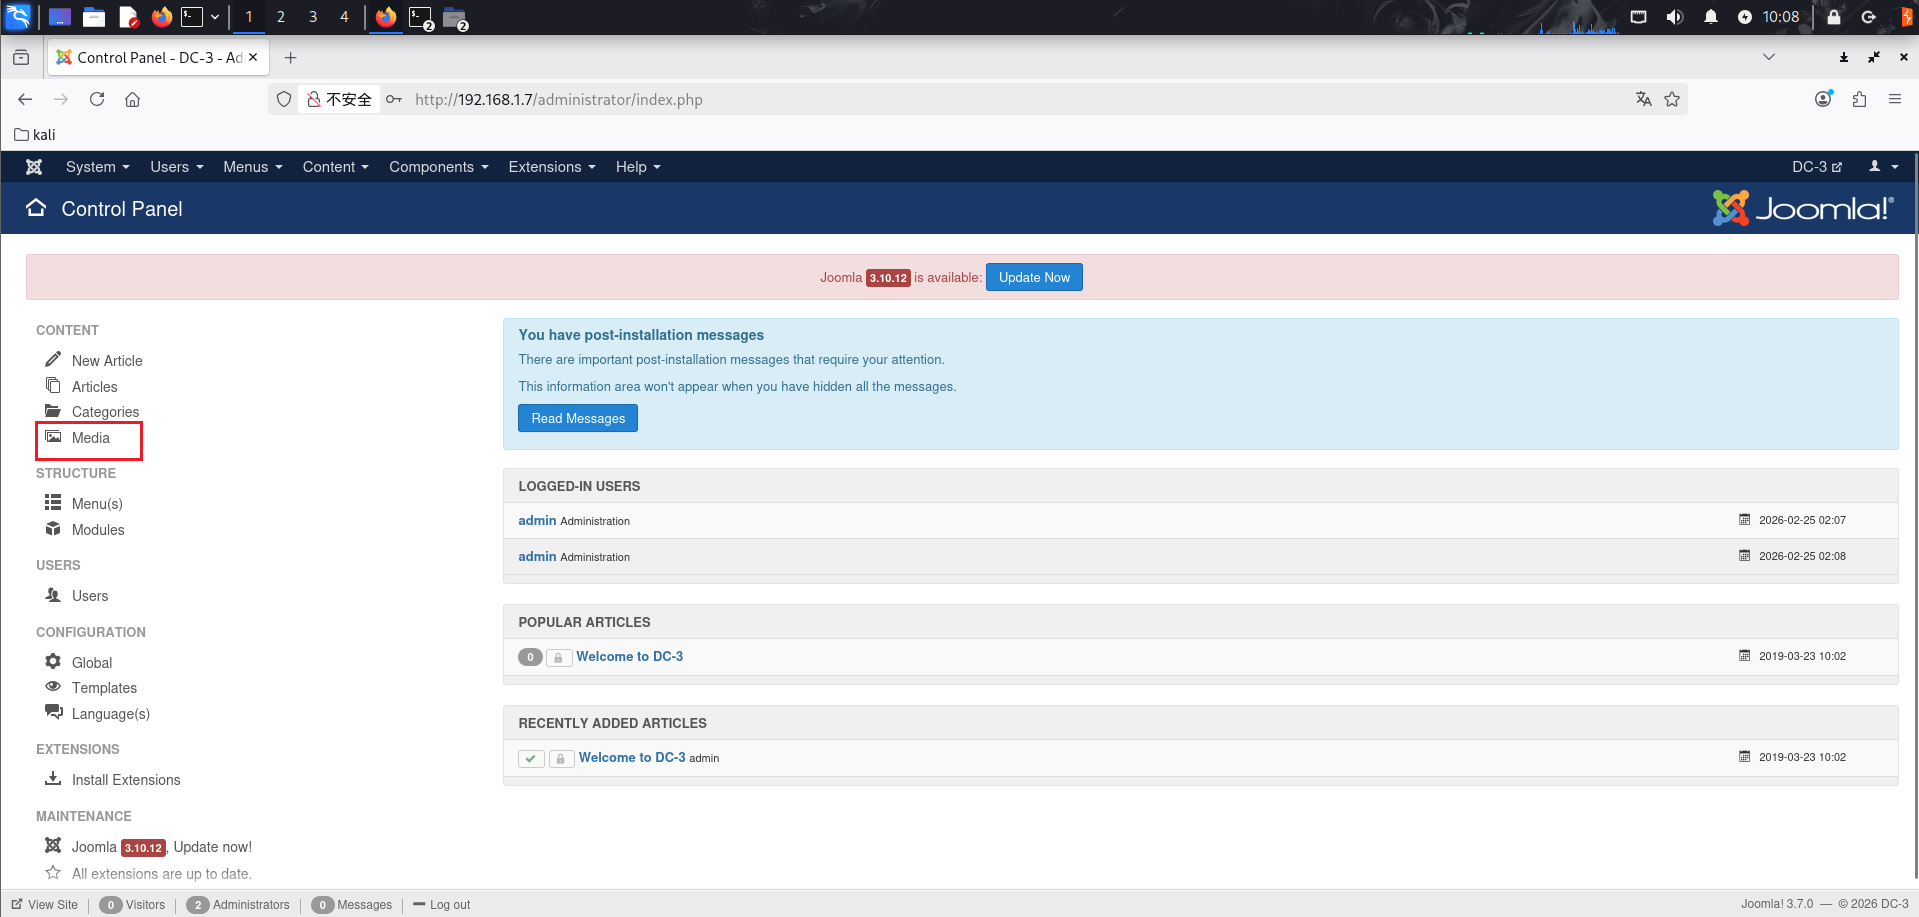Screen dimensions: 1919x917
Task: Open Media manager in sidebar
Action: [x=90, y=438]
